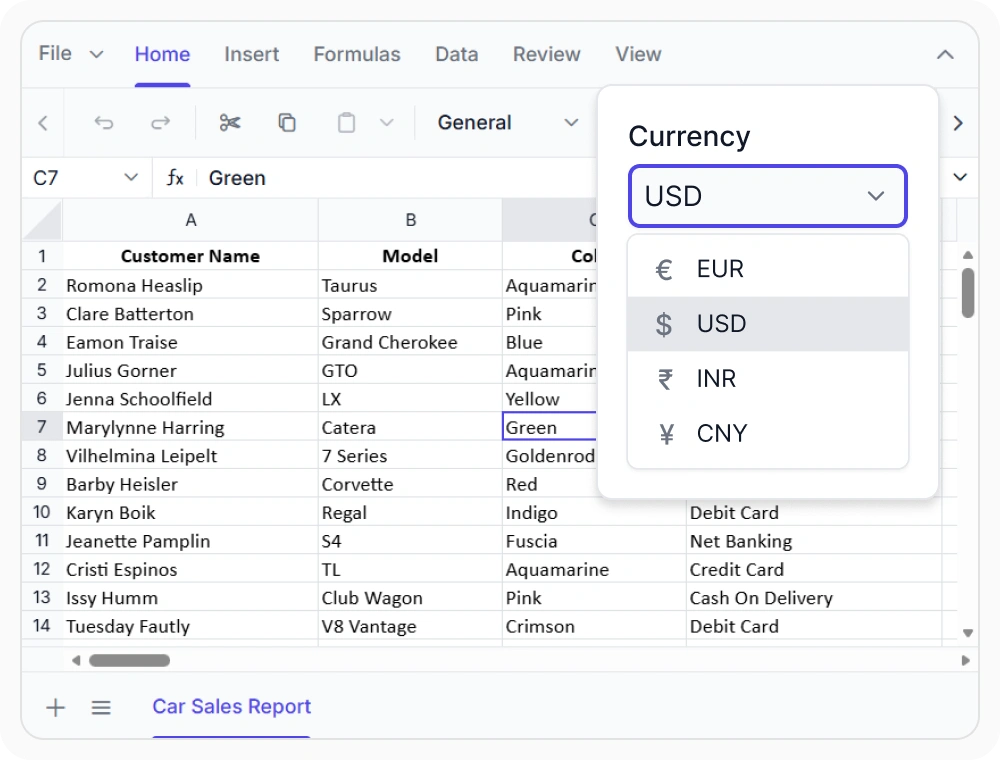Click the vertical scrollbar thumb
The height and width of the screenshot is (760, 1000).
[967, 293]
